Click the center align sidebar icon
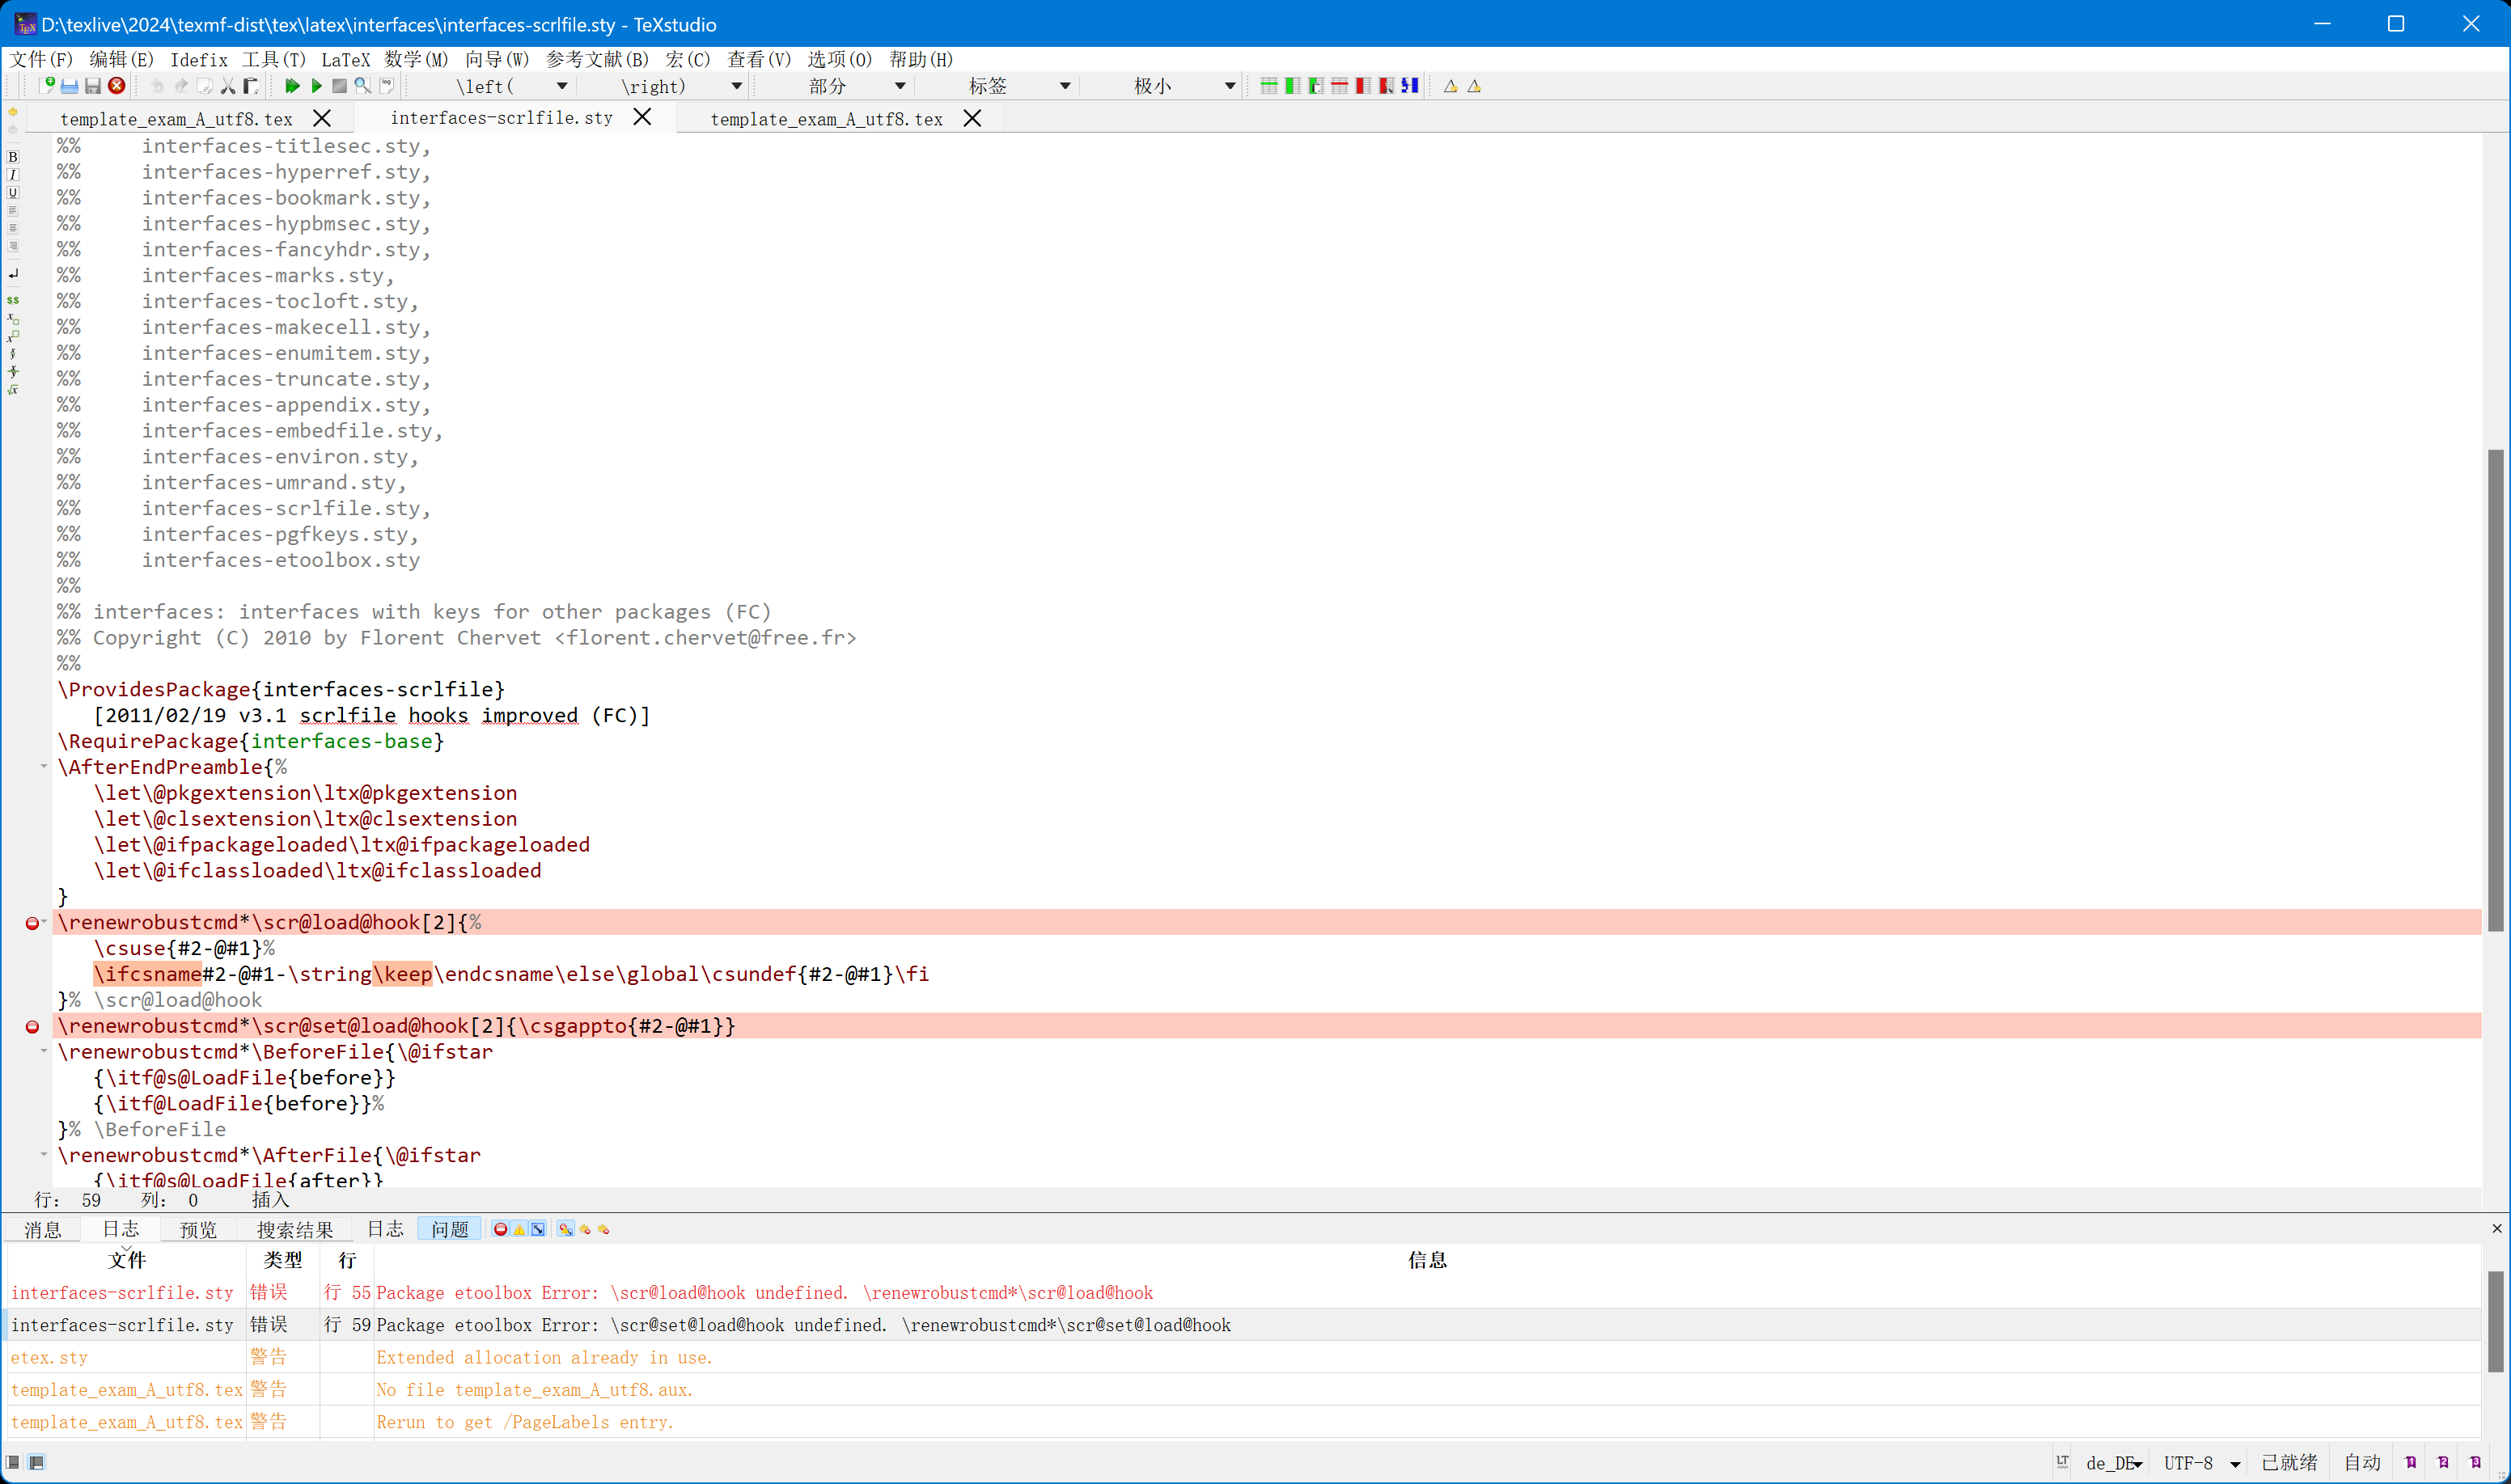Viewport: 2511px width, 1484px height. 13,229
